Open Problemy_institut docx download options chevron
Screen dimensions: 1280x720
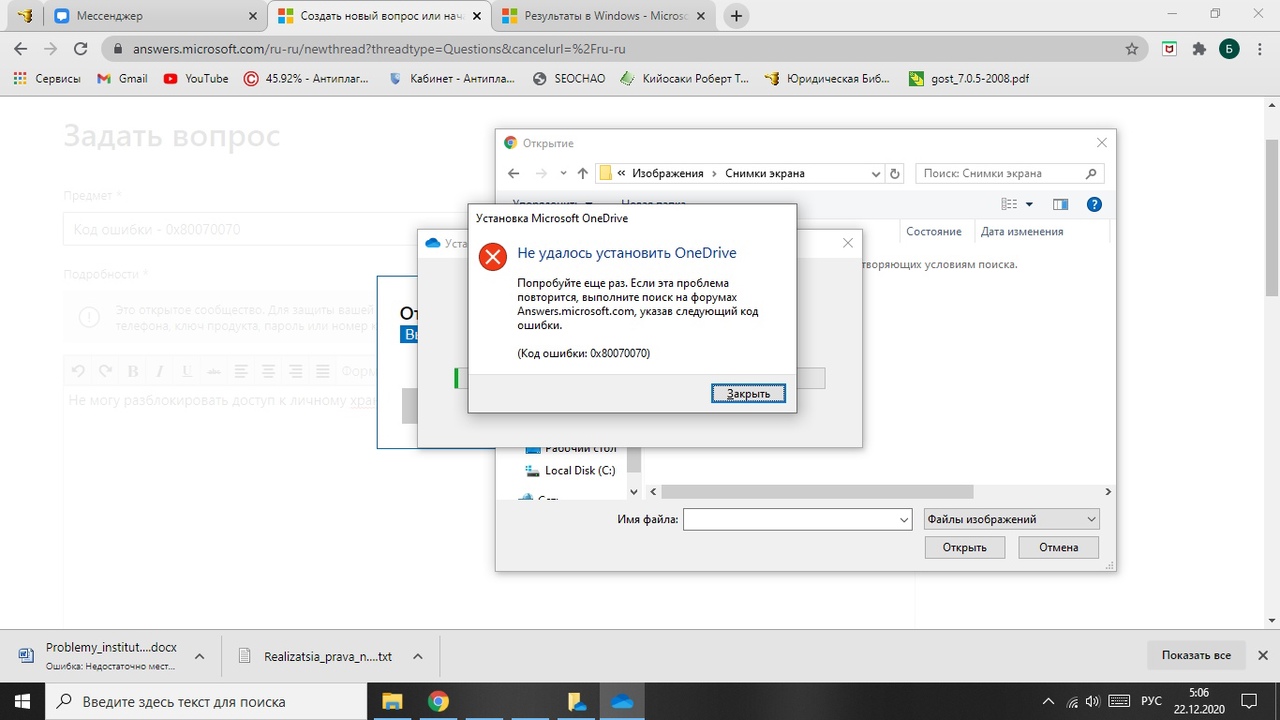pos(199,656)
